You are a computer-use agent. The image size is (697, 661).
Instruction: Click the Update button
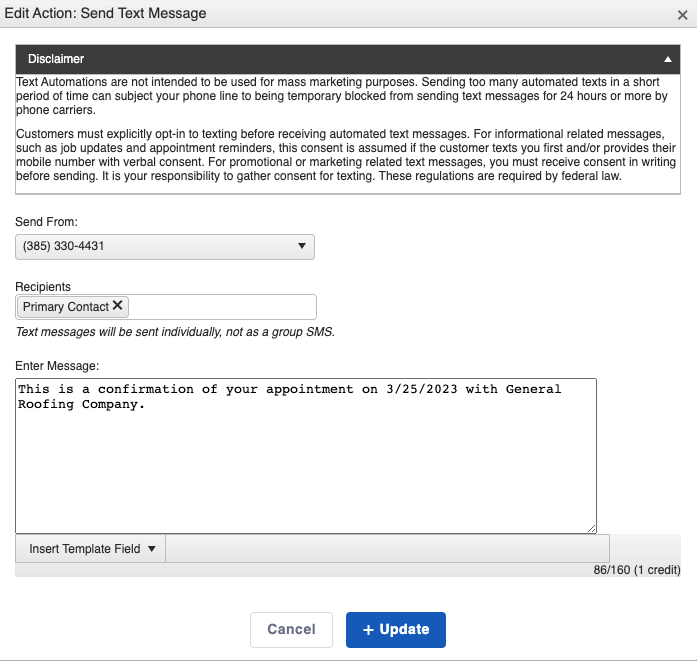tap(396, 629)
